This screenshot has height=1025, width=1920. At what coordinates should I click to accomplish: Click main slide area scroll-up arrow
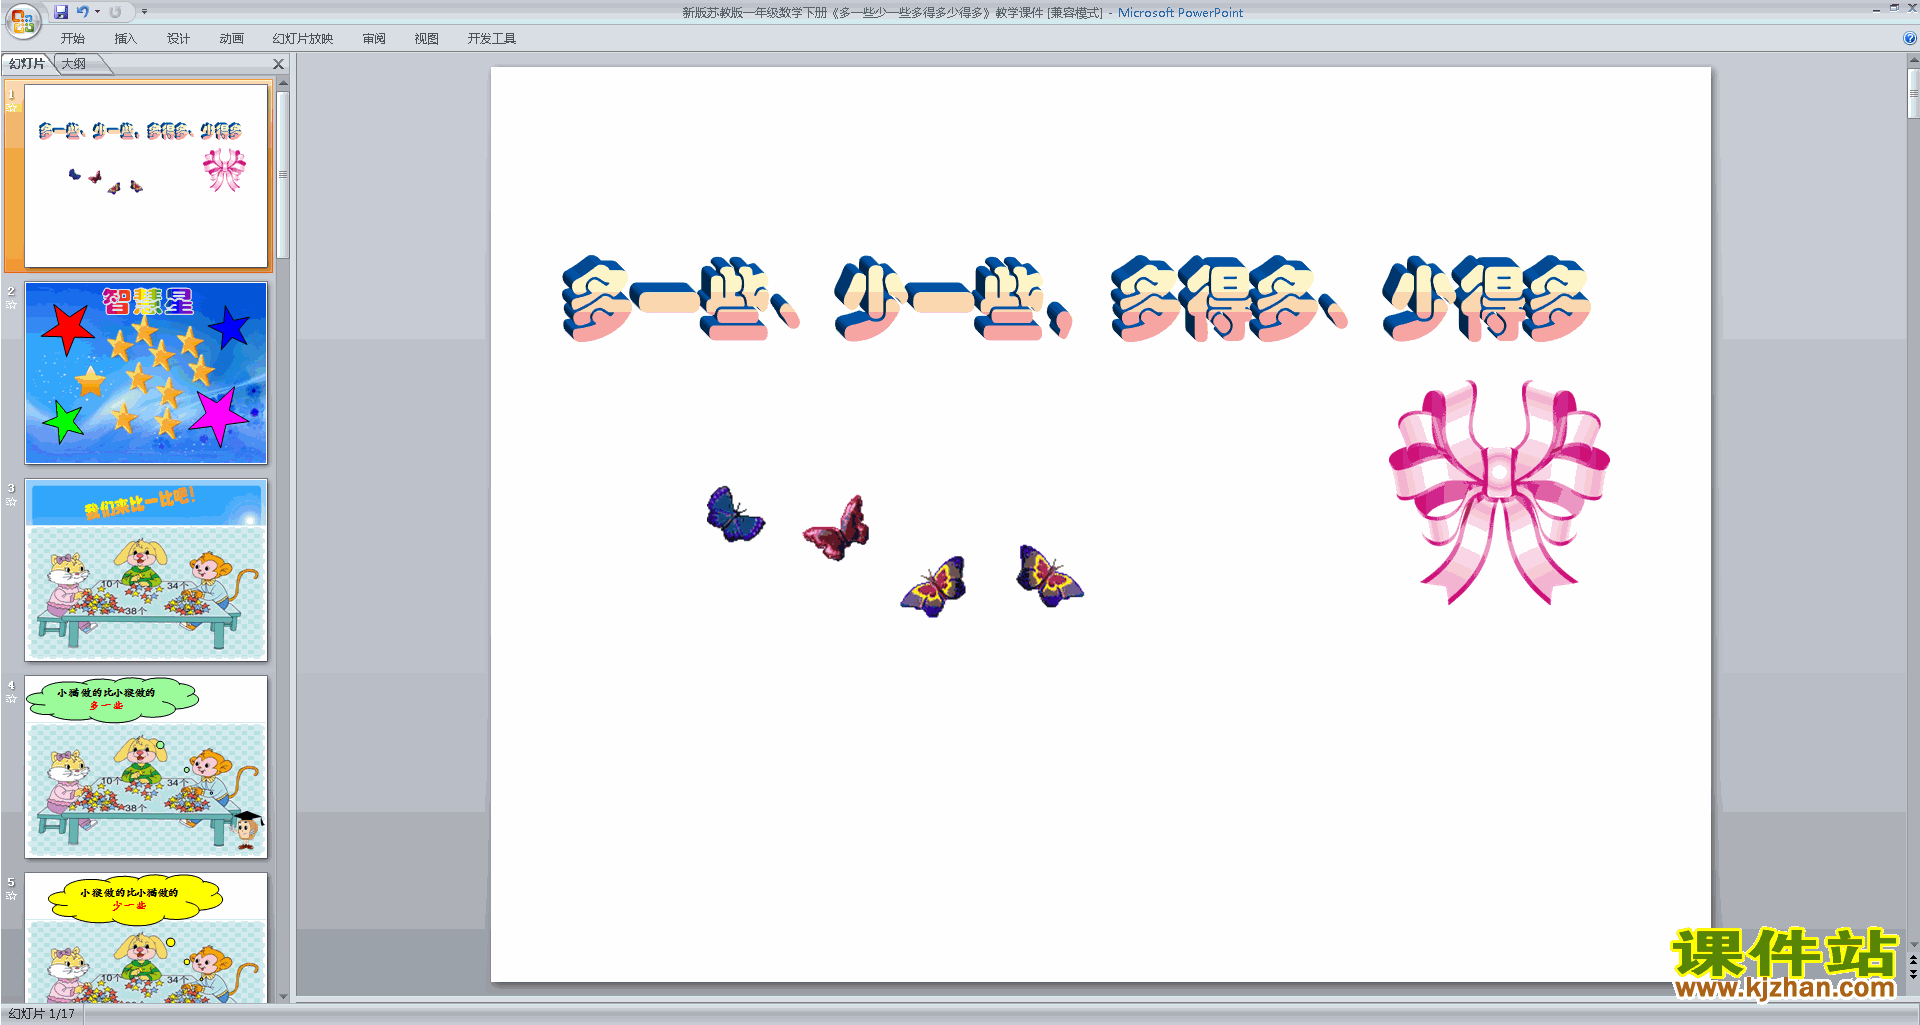click(x=1913, y=60)
